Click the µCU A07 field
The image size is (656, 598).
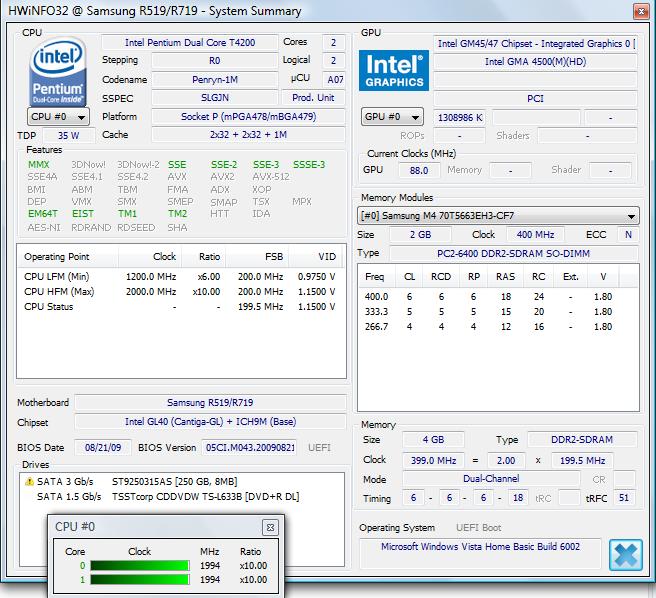pyautogui.click(x=334, y=80)
